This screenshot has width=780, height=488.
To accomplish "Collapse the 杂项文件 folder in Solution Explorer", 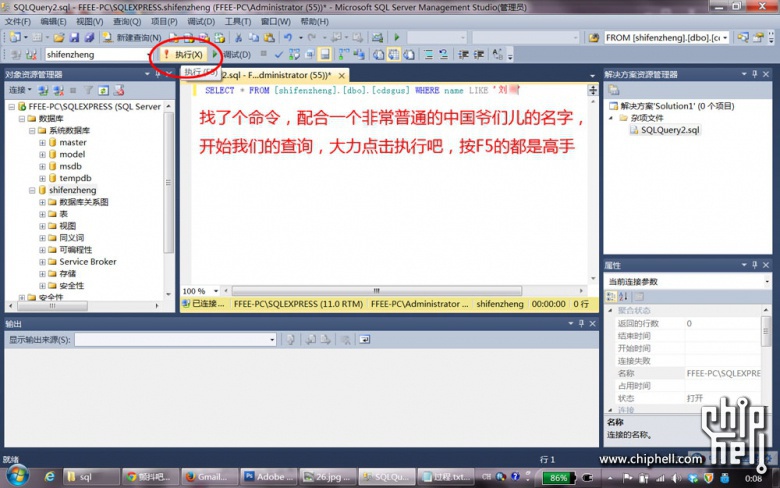I will (611, 118).
